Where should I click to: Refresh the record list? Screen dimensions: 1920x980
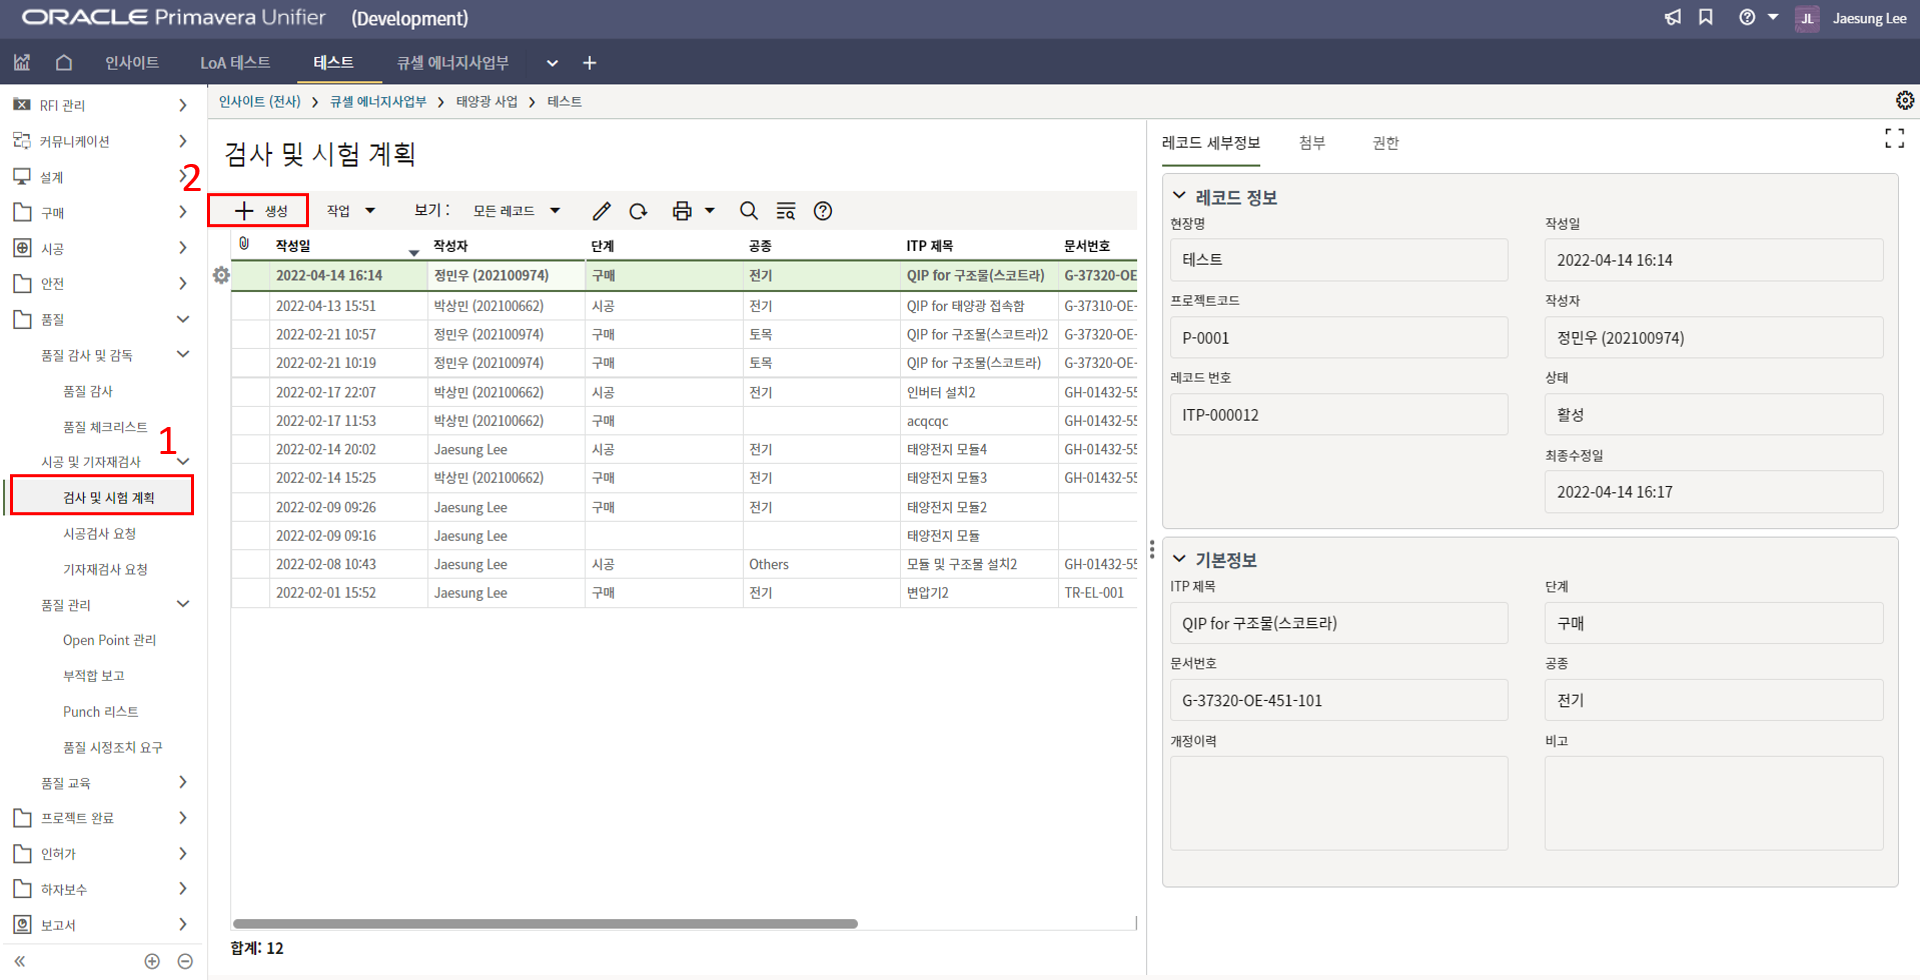pos(638,211)
